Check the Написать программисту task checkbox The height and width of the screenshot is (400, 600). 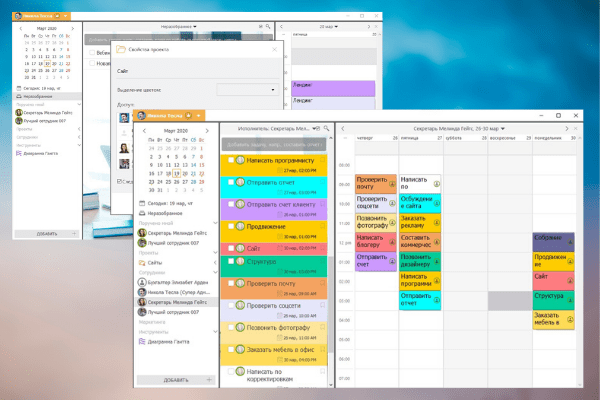[x=230, y=160]
